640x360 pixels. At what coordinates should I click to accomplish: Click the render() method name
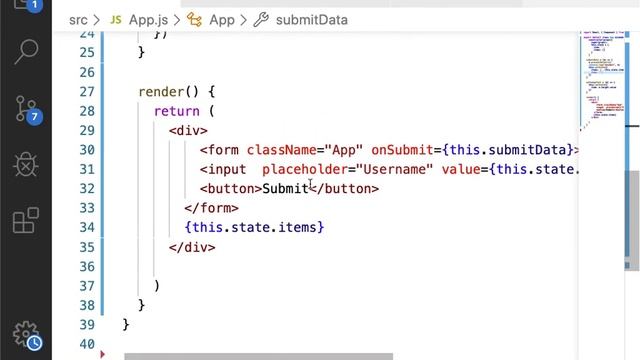pyautogui.click(x=161, y=92)
